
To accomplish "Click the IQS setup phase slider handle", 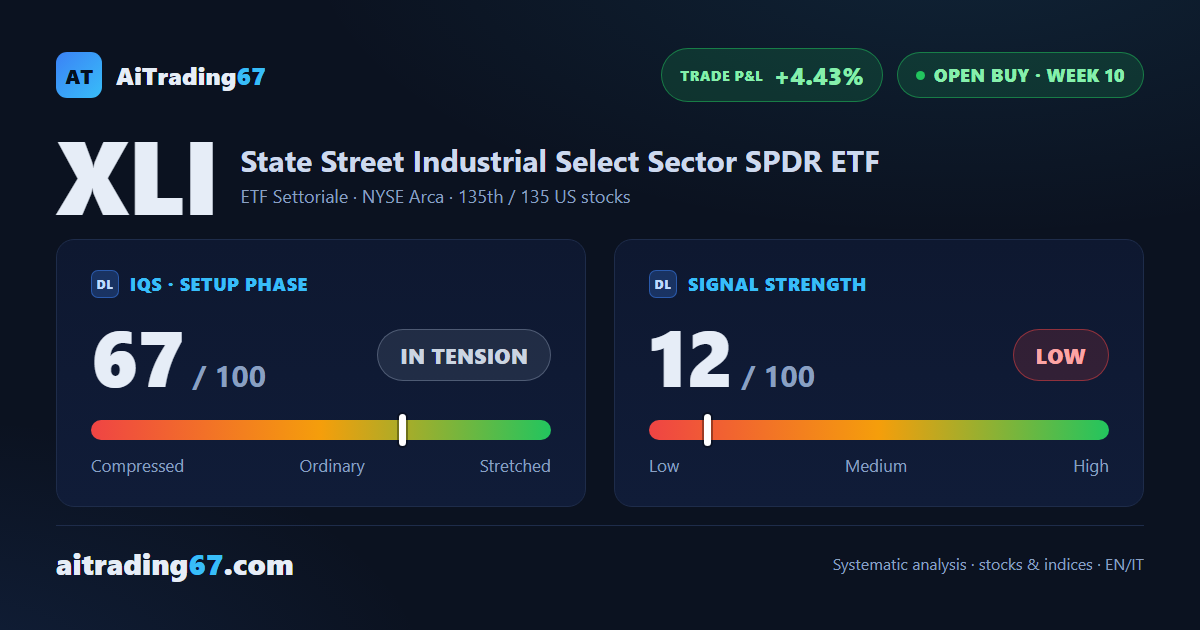I will coord(402,430).
